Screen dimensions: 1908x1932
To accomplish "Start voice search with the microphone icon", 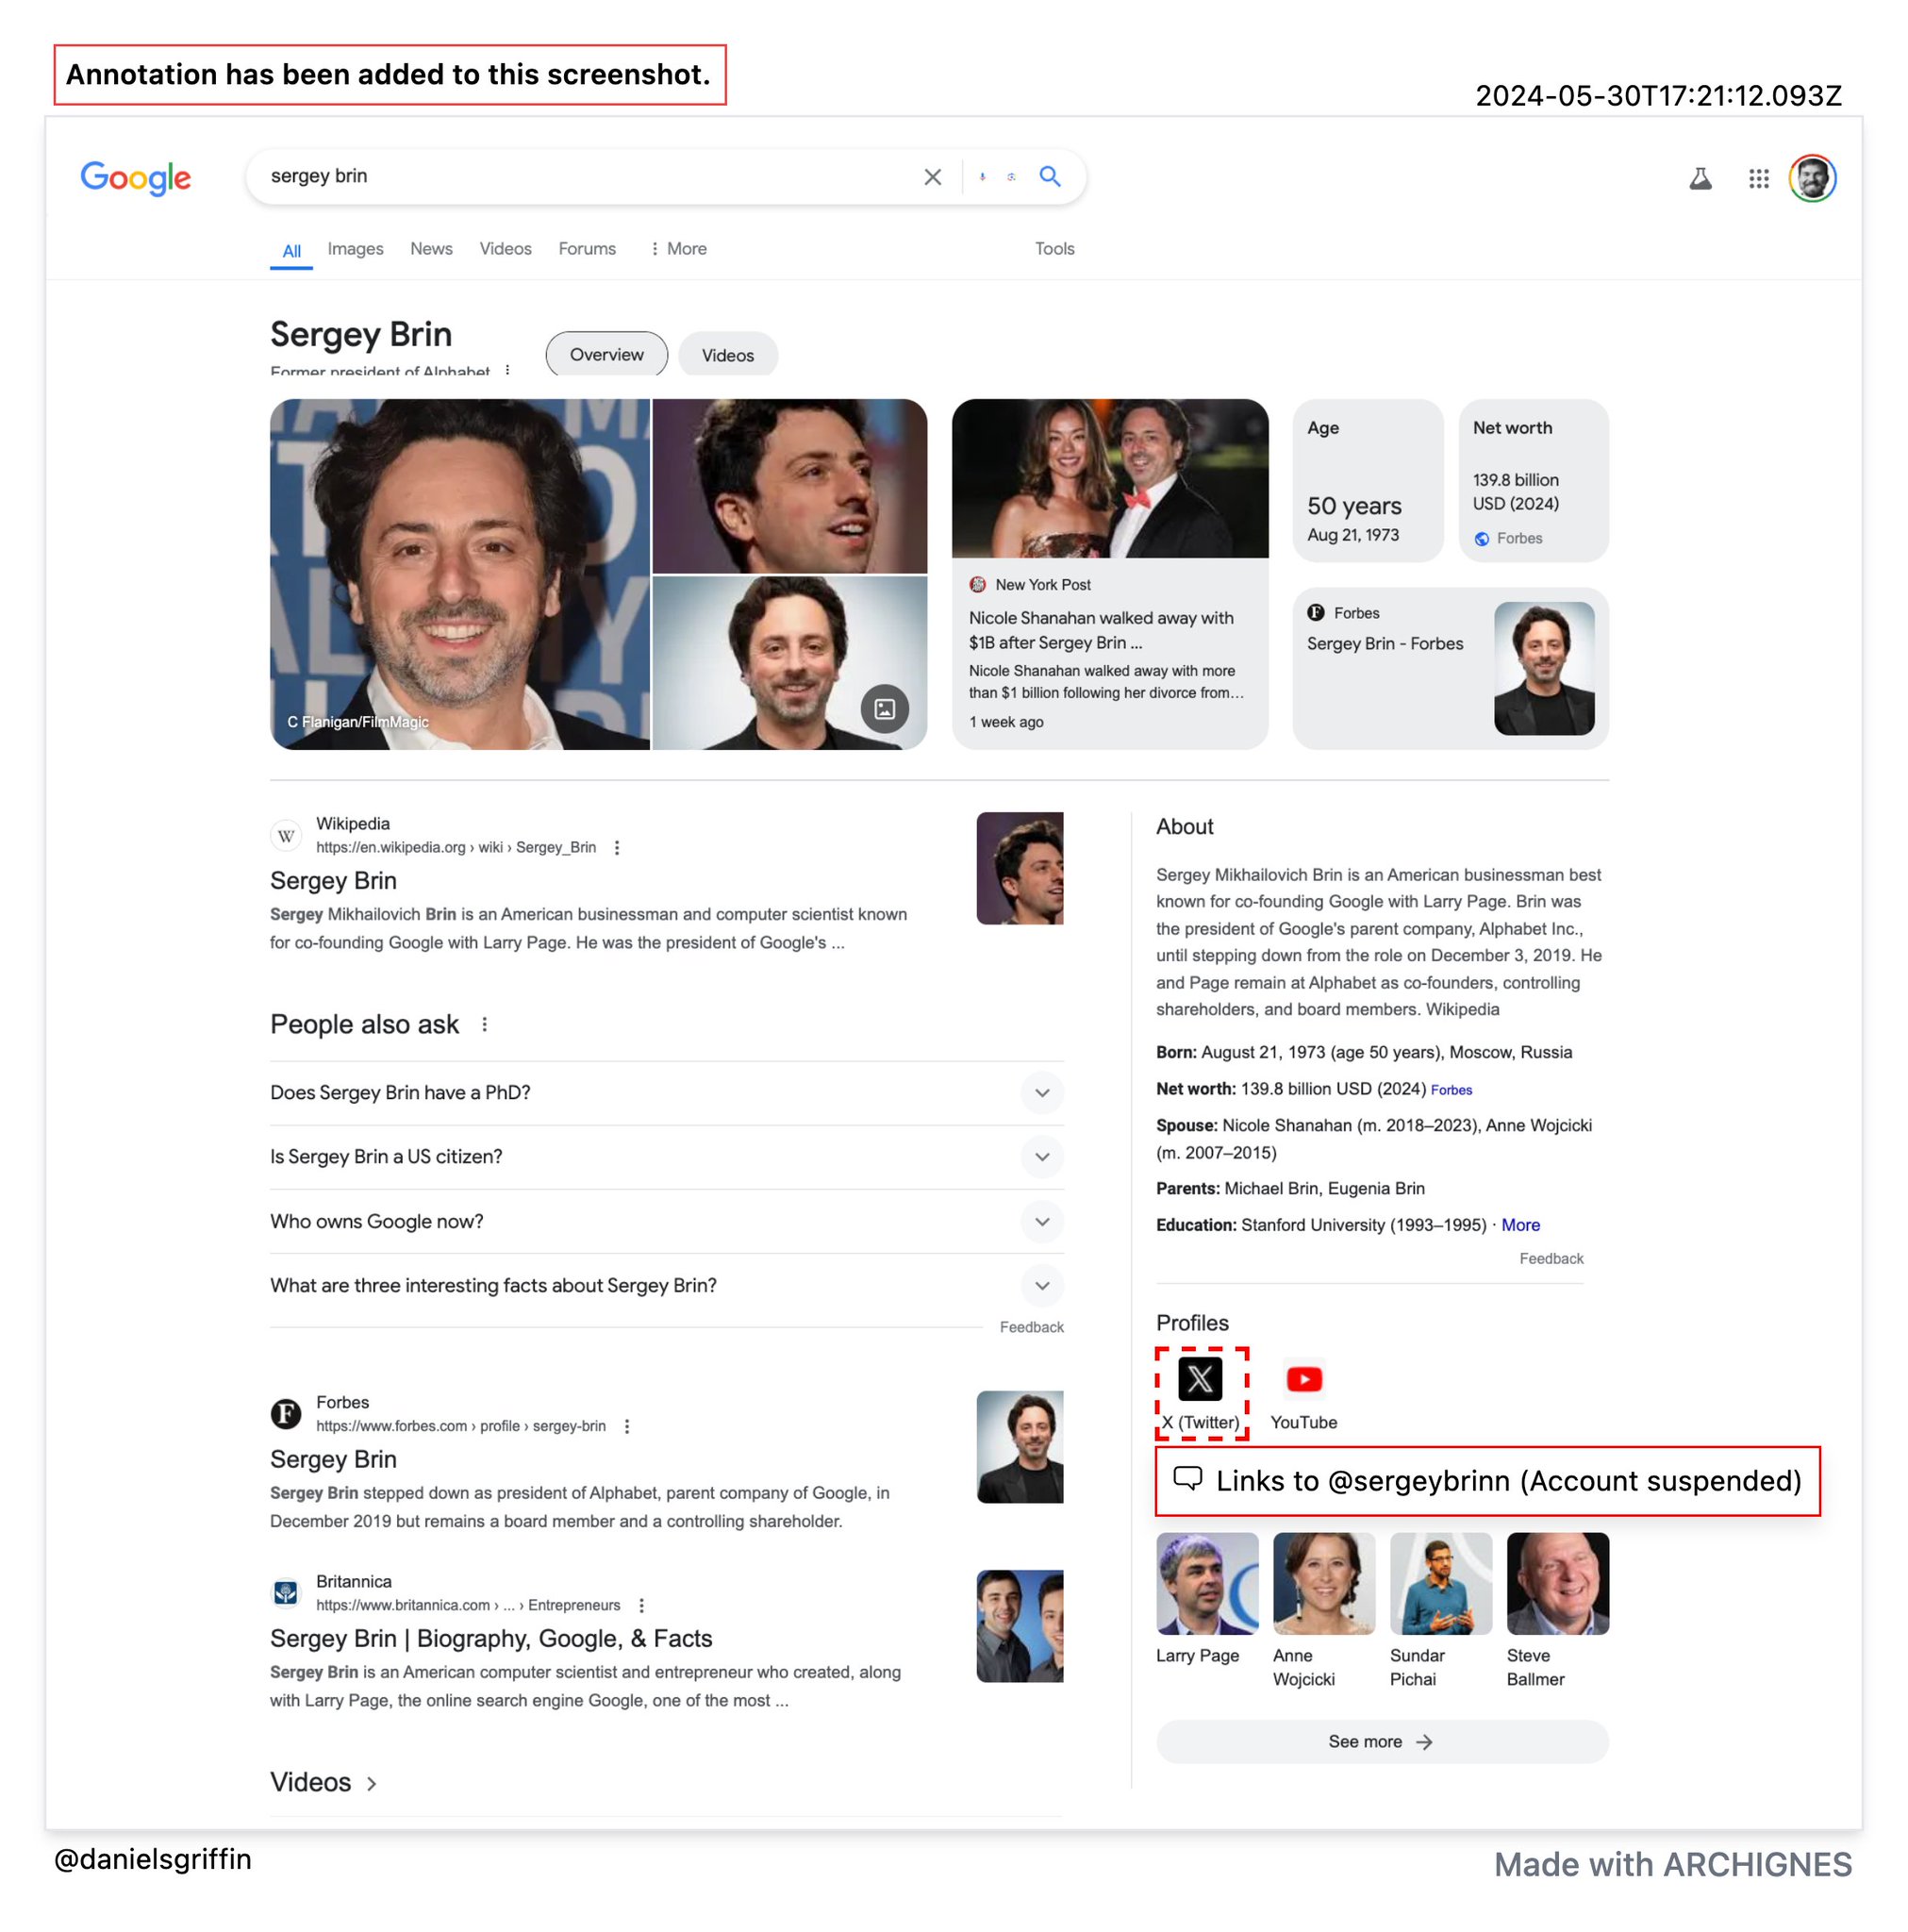I will coord(982,177).
